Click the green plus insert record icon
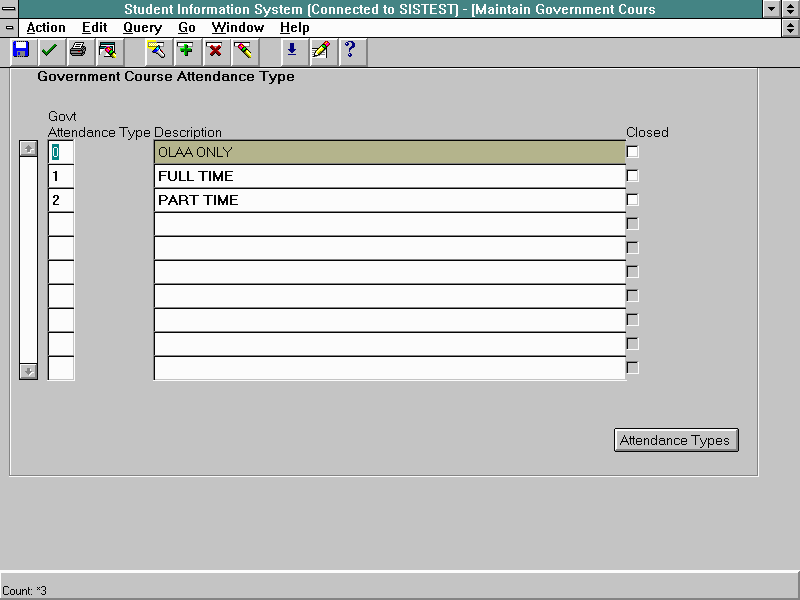The width and height of the screenshot is (800, 600). click(185, 50)
